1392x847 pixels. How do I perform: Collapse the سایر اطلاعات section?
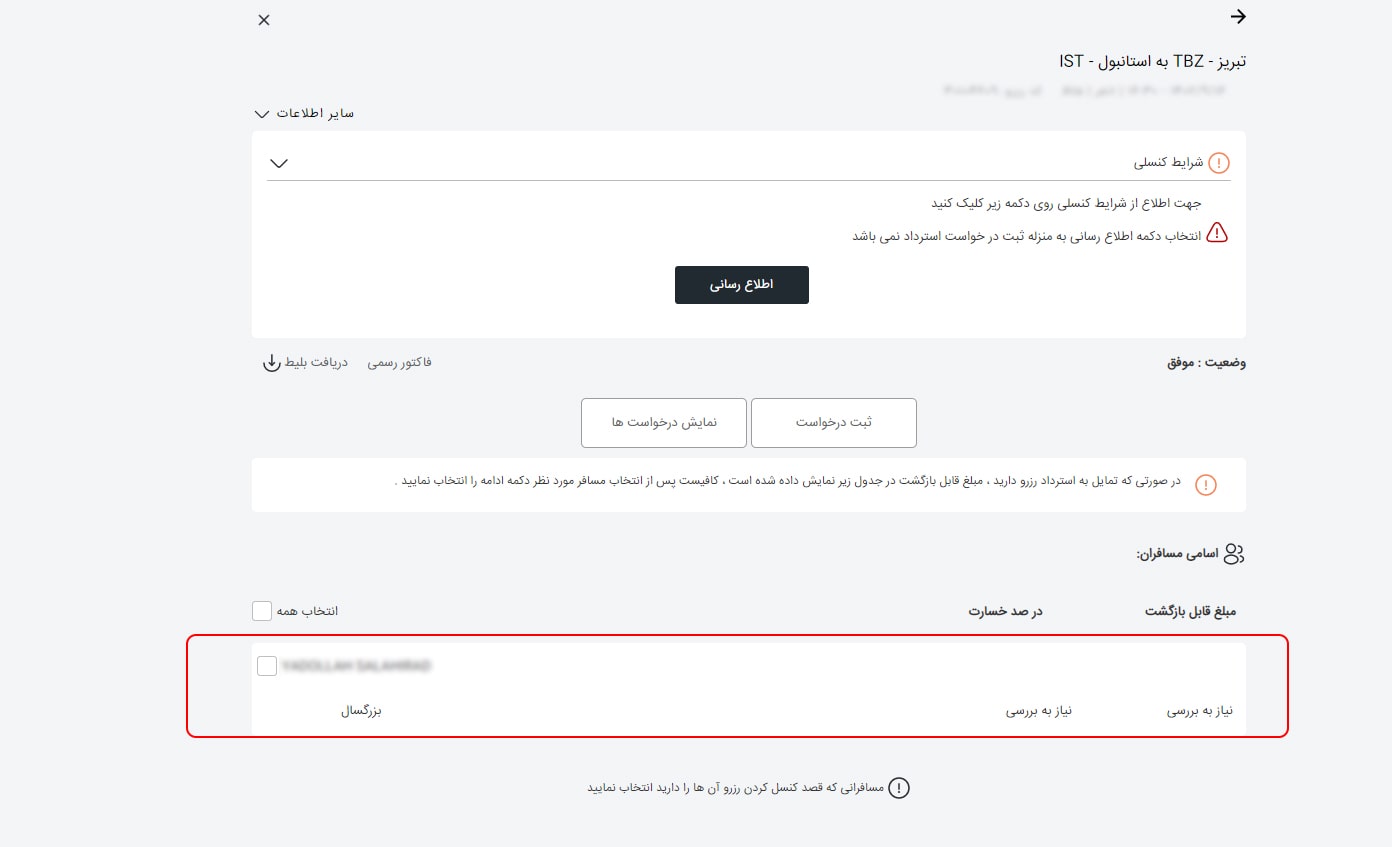point(262,114)
